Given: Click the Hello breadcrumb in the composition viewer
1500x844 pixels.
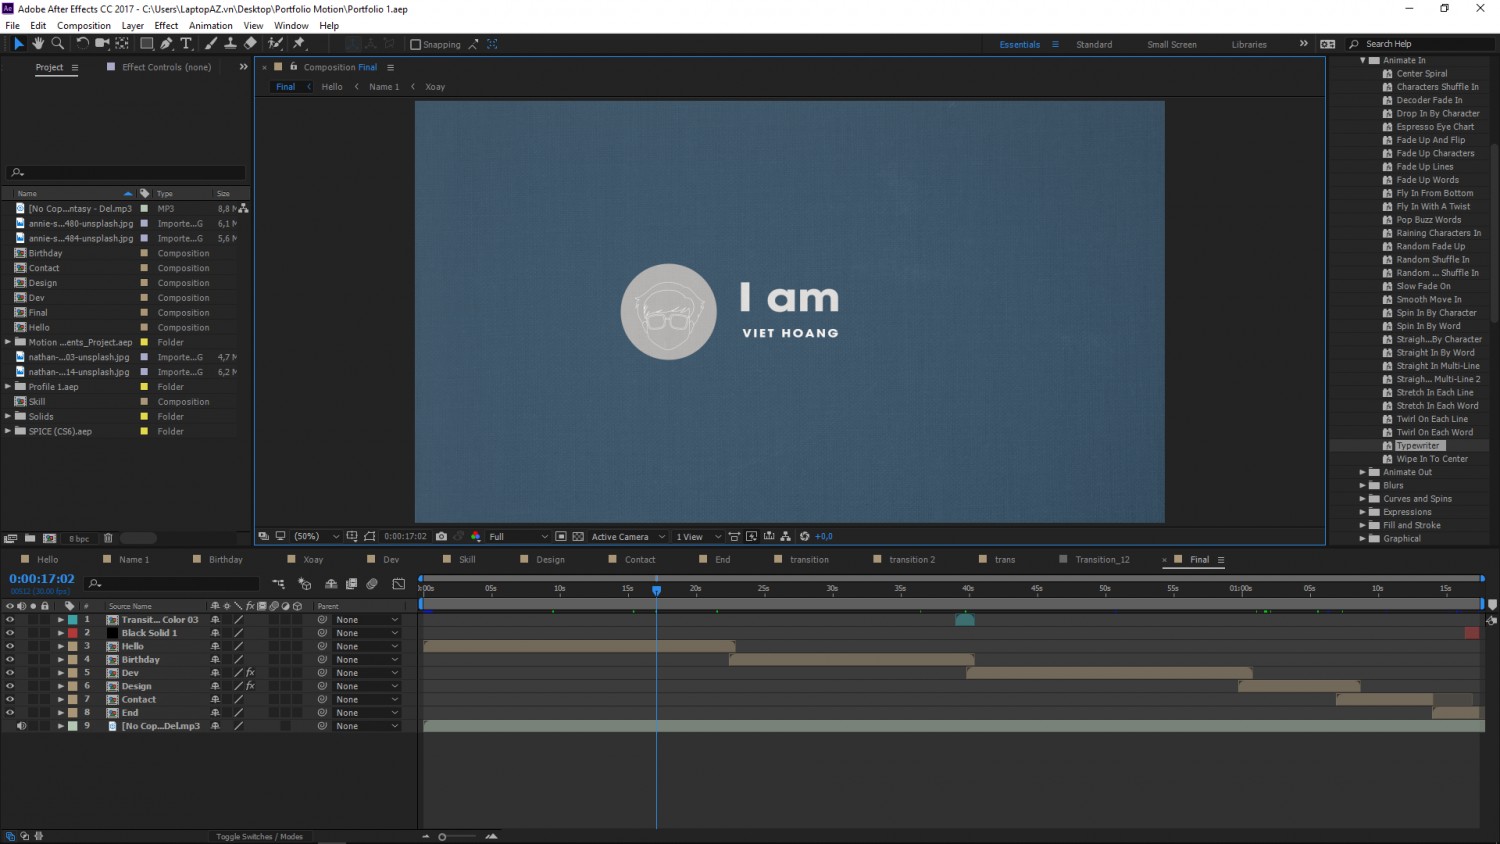Looking at the screenshot, I should pyautogui.click(x=332, y=87).
